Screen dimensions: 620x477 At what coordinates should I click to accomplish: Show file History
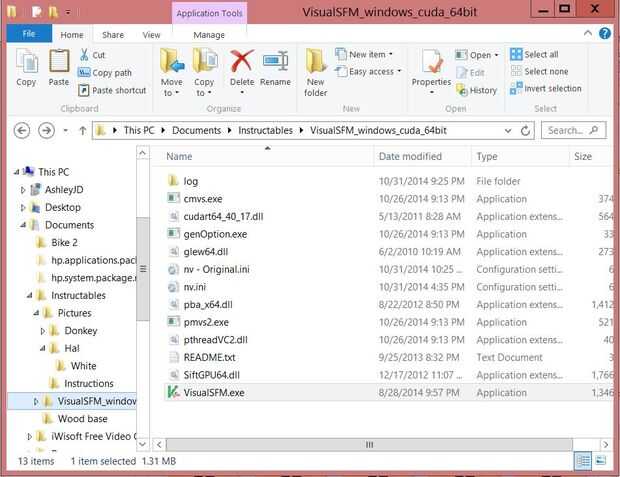point(476,90)
